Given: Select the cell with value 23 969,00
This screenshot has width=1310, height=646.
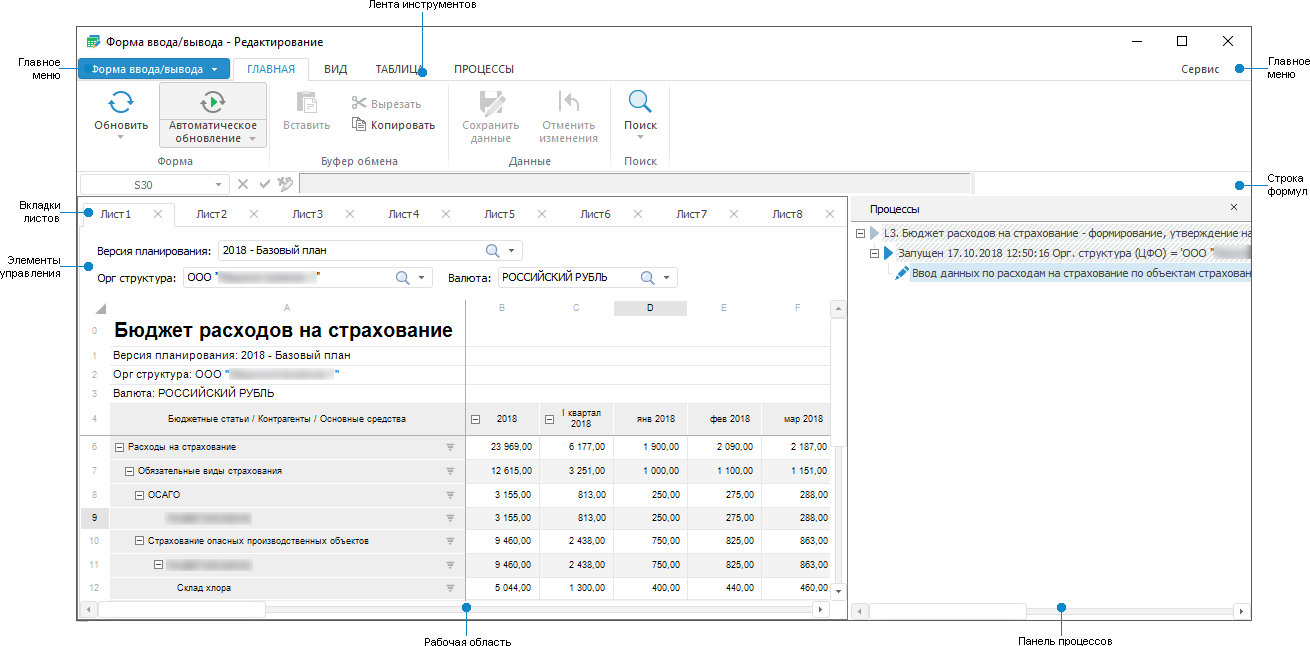Looking at the screenshot, I should 503,447.
